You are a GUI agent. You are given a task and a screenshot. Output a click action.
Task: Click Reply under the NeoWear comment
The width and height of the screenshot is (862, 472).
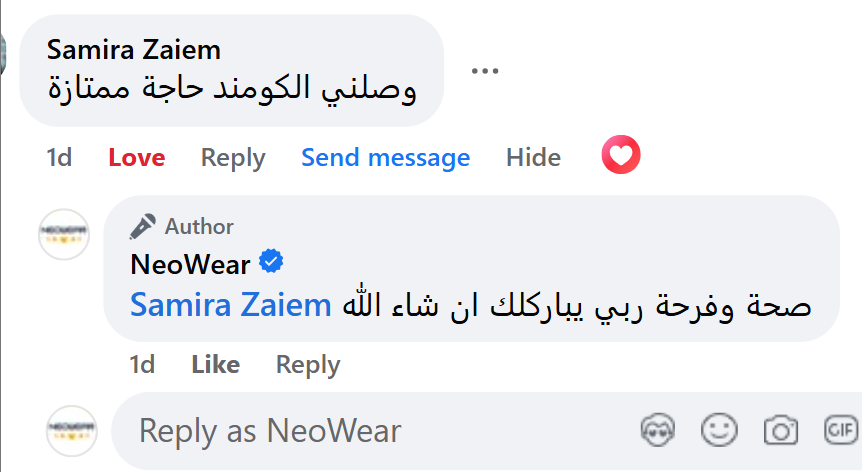308,365
